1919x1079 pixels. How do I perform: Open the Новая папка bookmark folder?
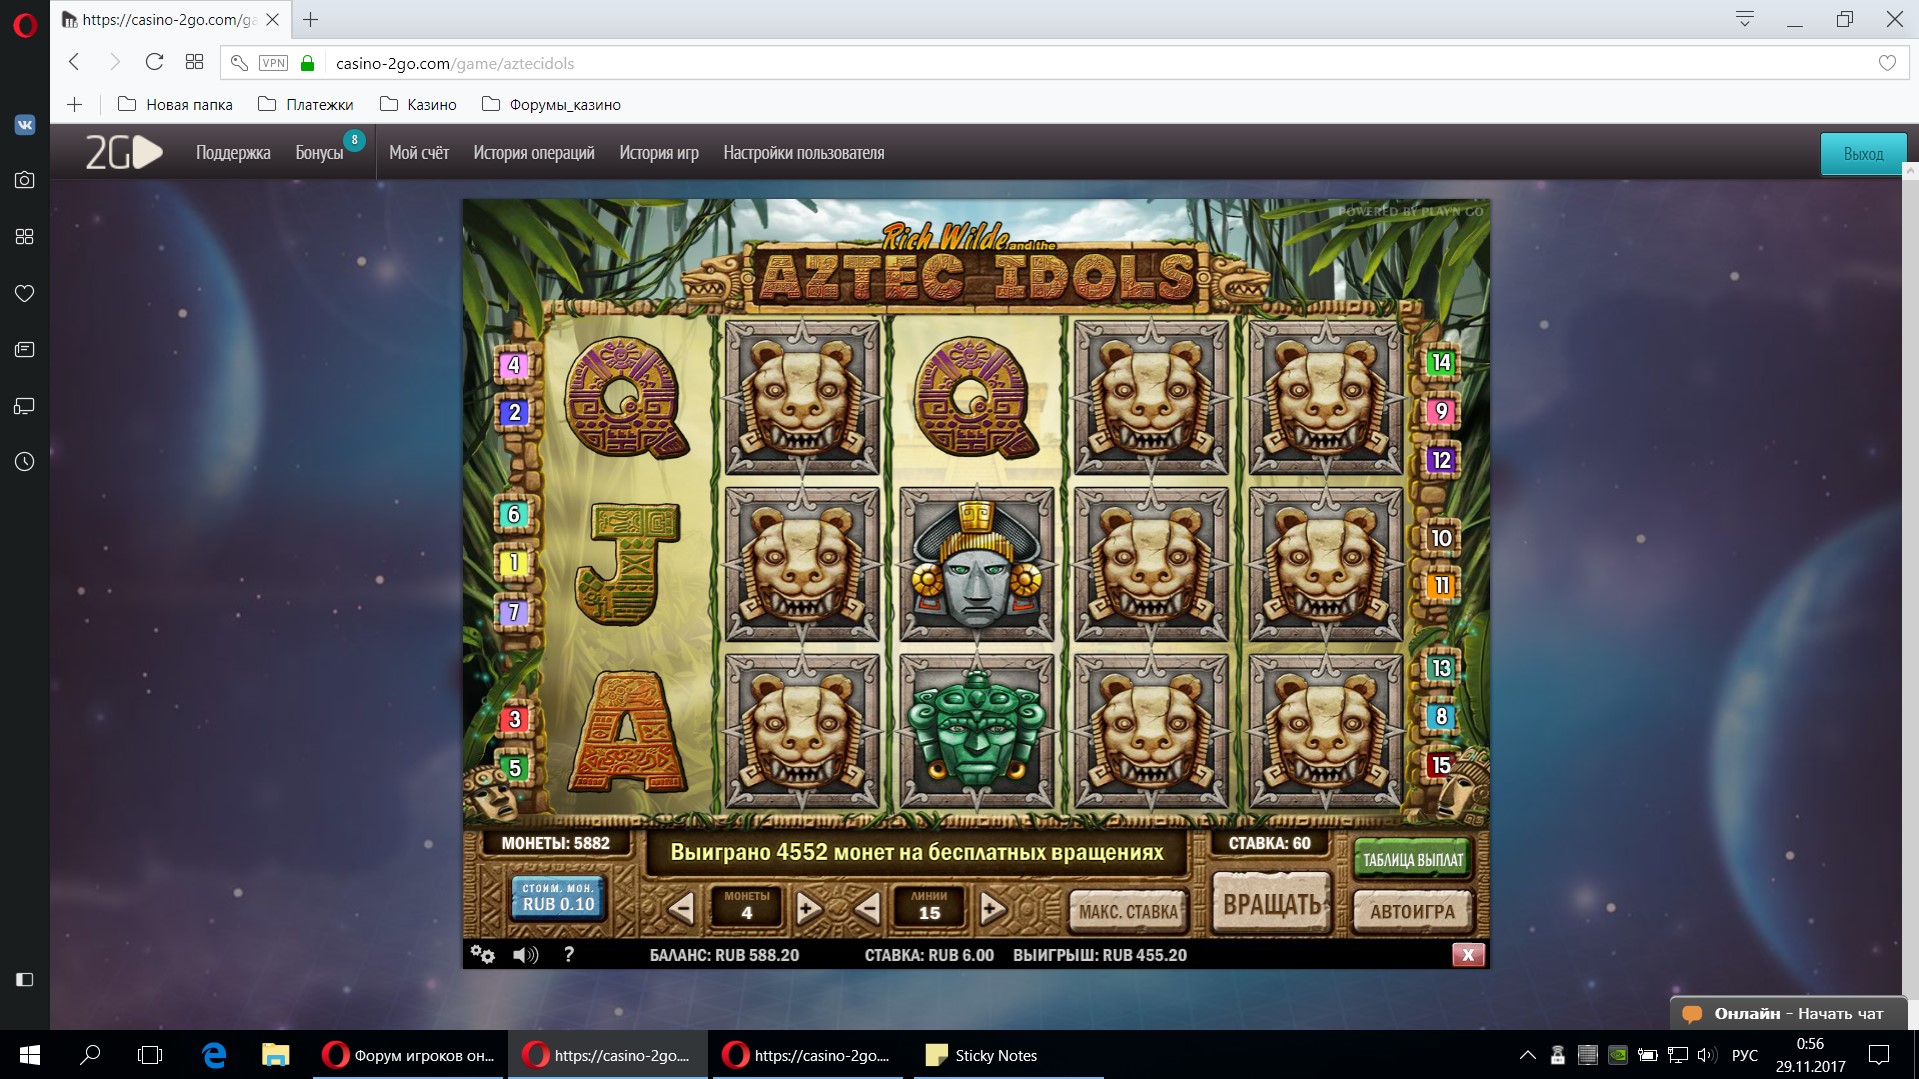[x=175, y=104]
